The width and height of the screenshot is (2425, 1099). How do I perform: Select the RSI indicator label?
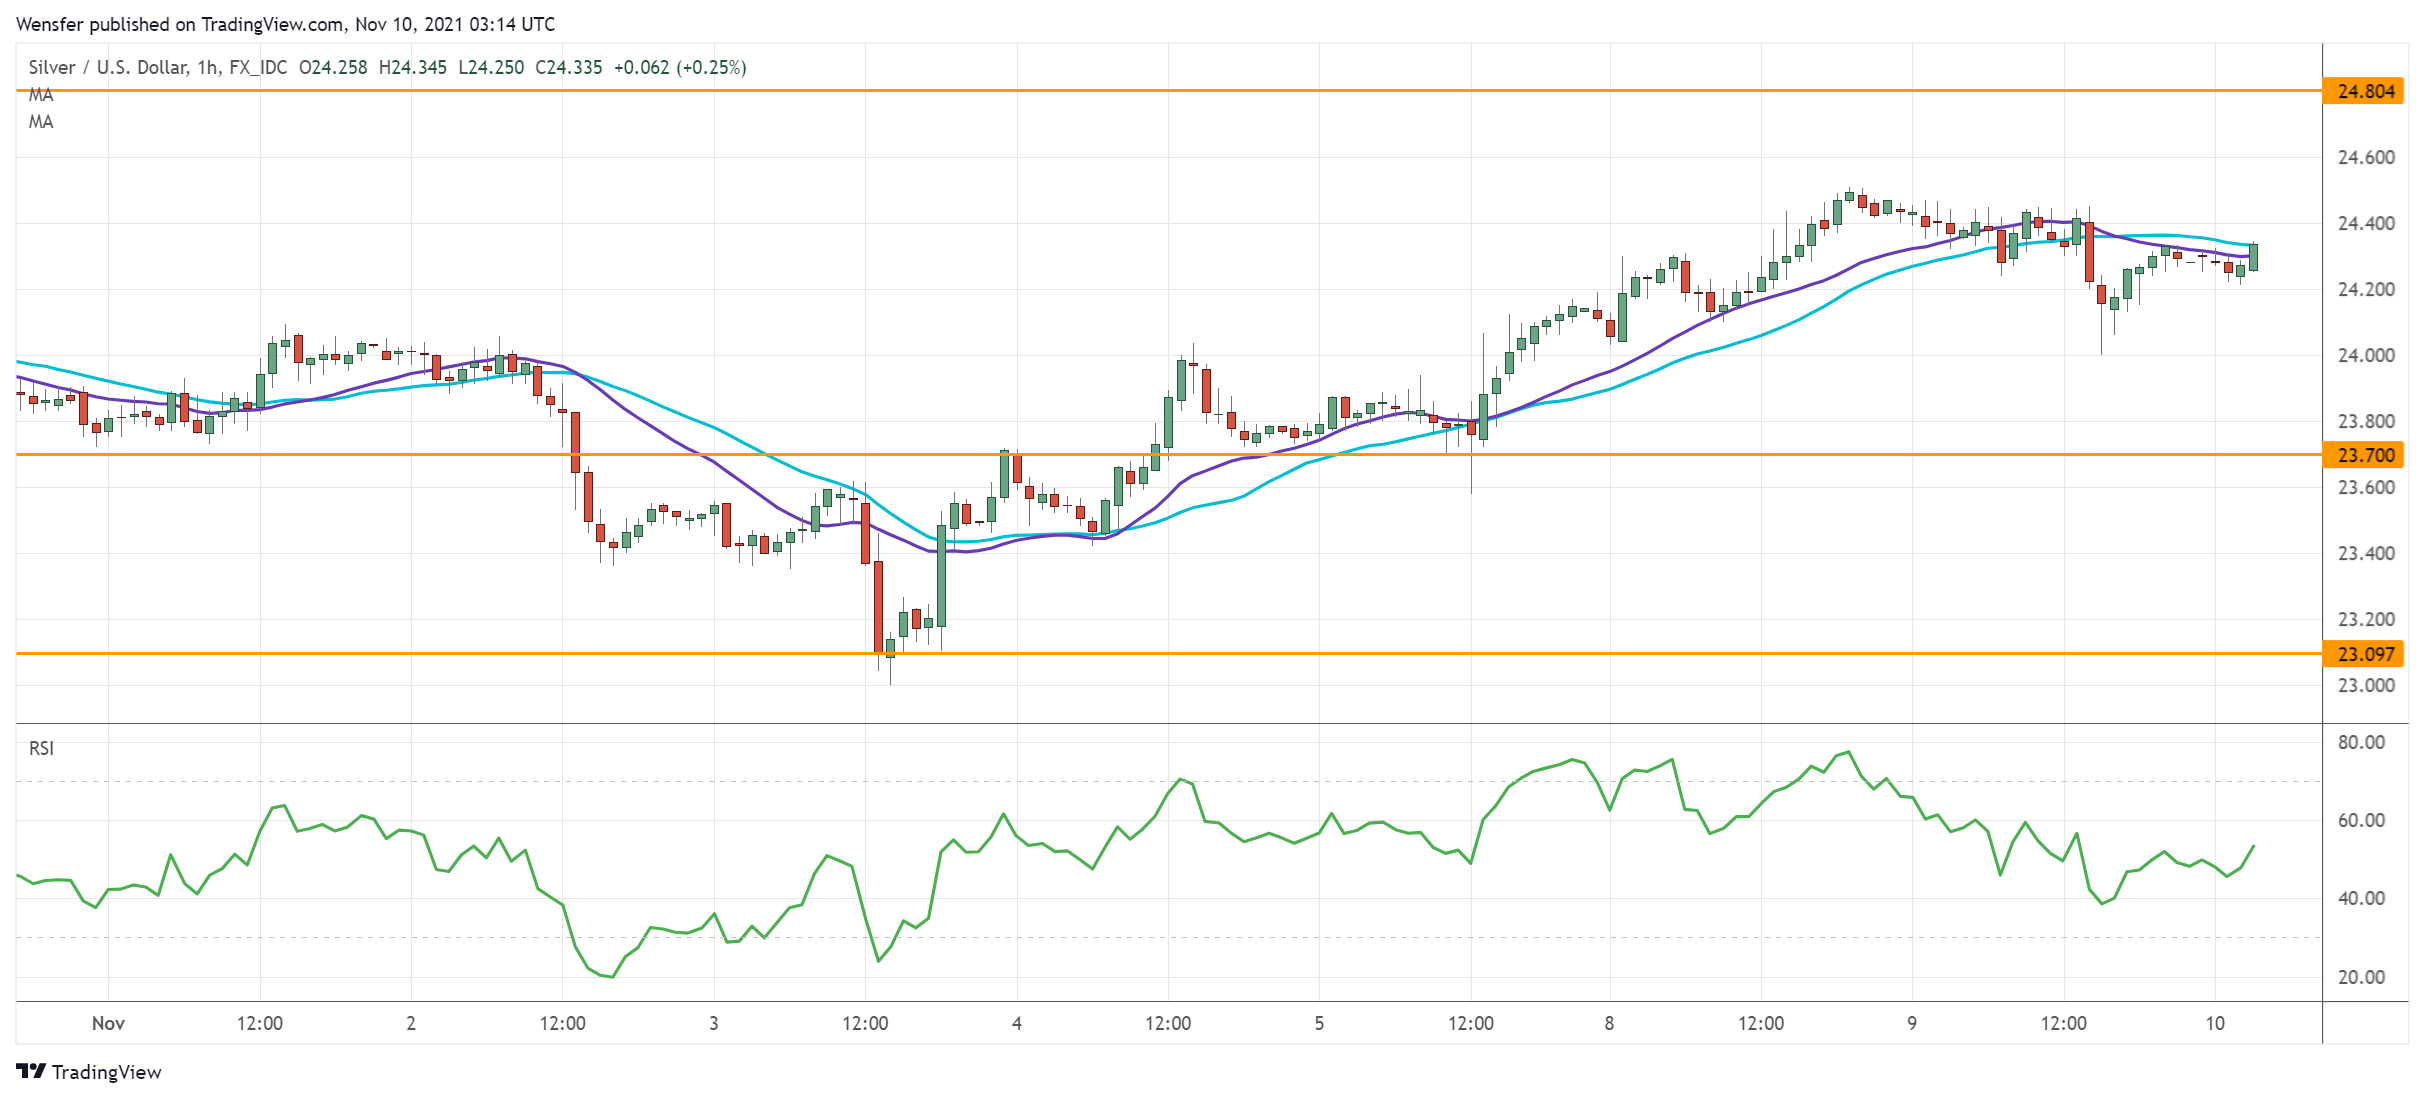[x=41, y=748]
